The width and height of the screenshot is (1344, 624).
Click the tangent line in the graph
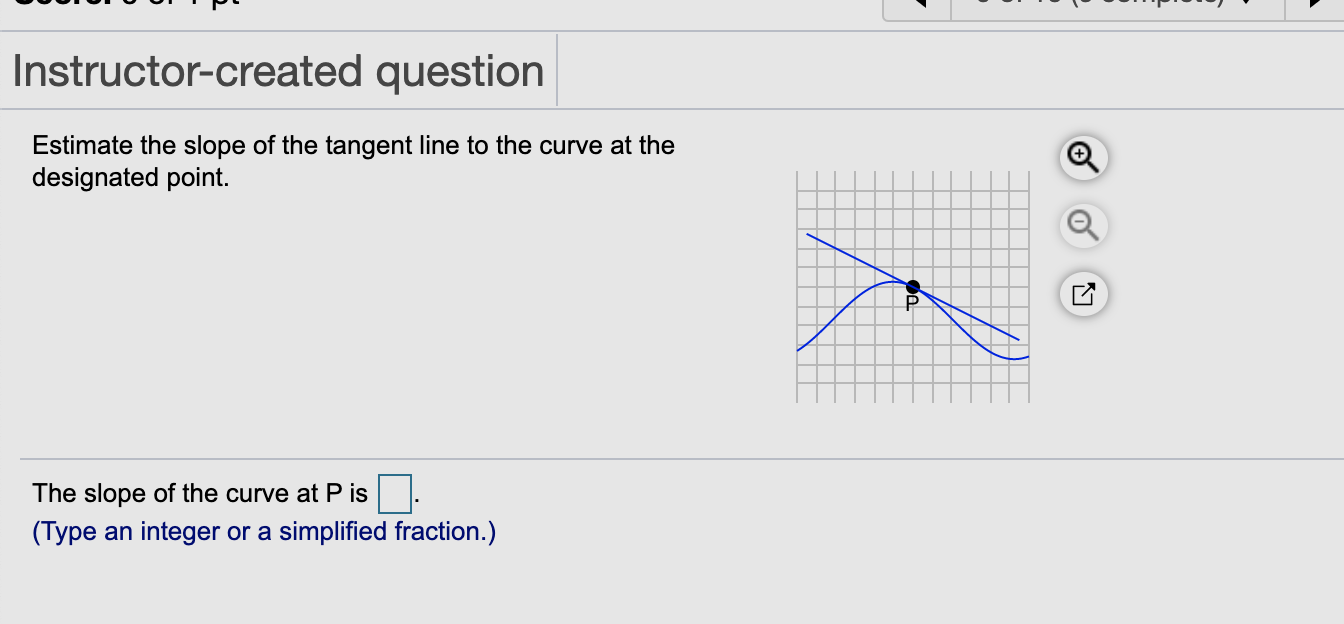(840, 250)
